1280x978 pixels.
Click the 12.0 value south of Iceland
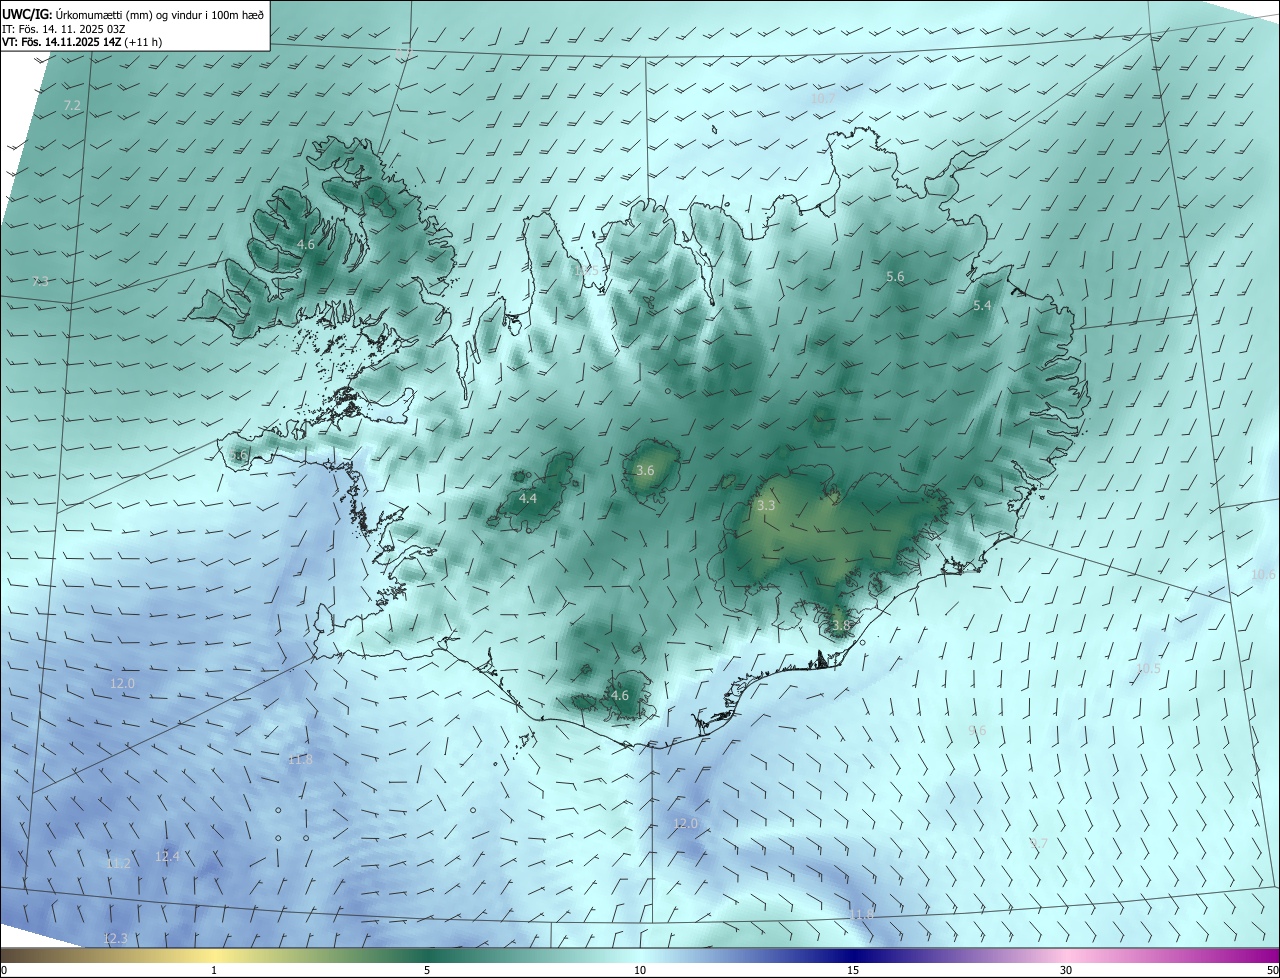click(685, 823)
